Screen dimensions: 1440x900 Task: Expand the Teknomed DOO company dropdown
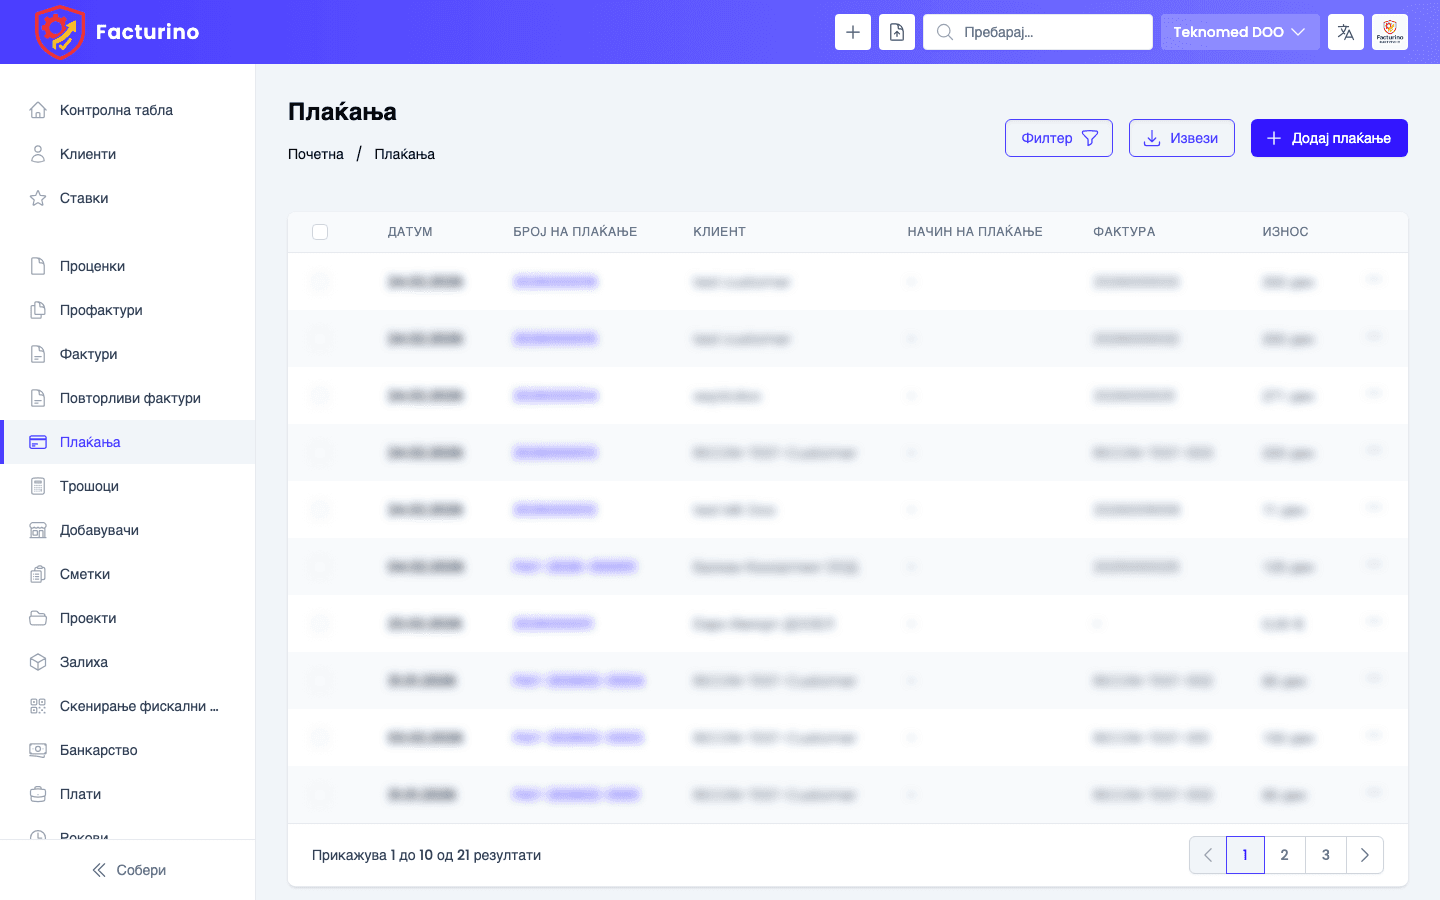[1239, 32]
